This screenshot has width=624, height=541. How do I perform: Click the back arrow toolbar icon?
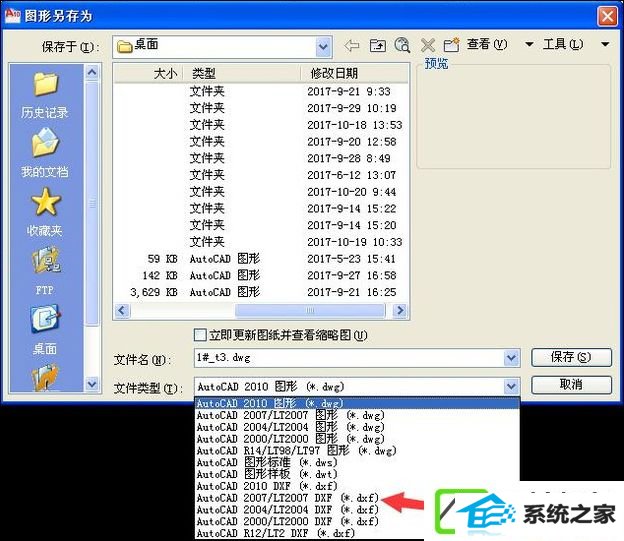point(352,45)
